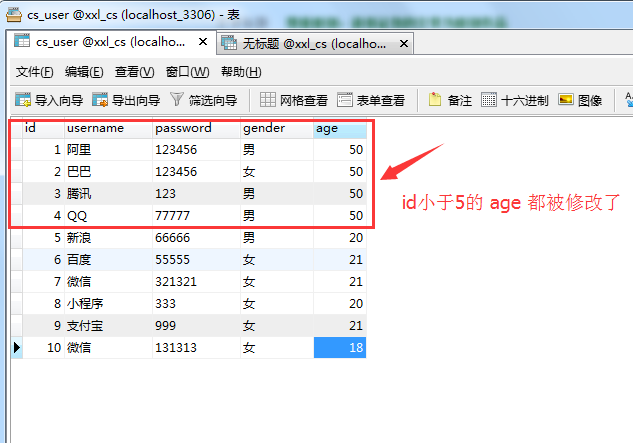This screenshot has width=633, height=443.
Task: Select the row indicator arrow of row 10
Action: (x=17, y=347)
